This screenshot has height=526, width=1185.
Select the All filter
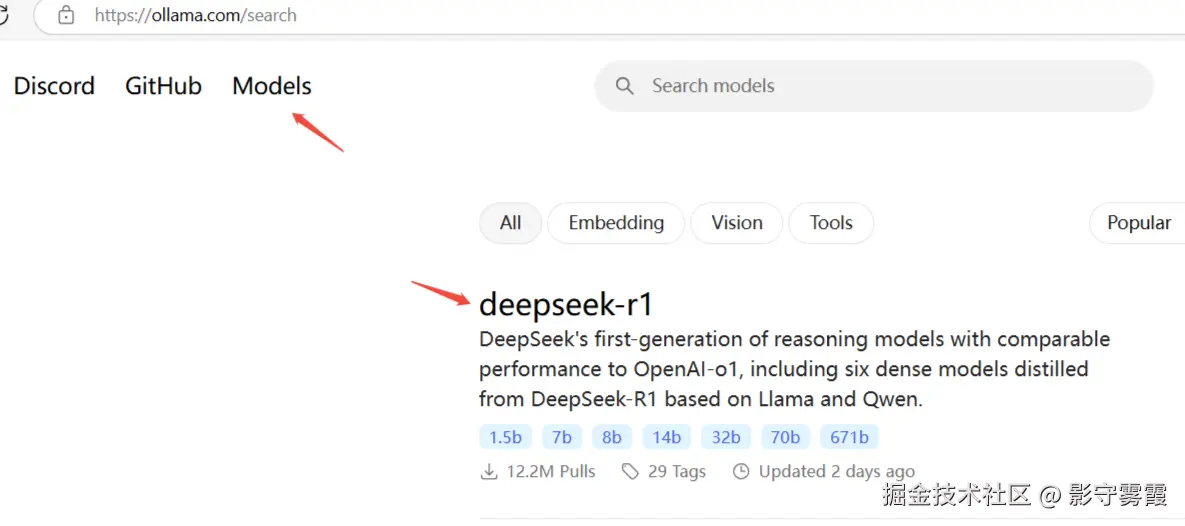coord(510,223)
